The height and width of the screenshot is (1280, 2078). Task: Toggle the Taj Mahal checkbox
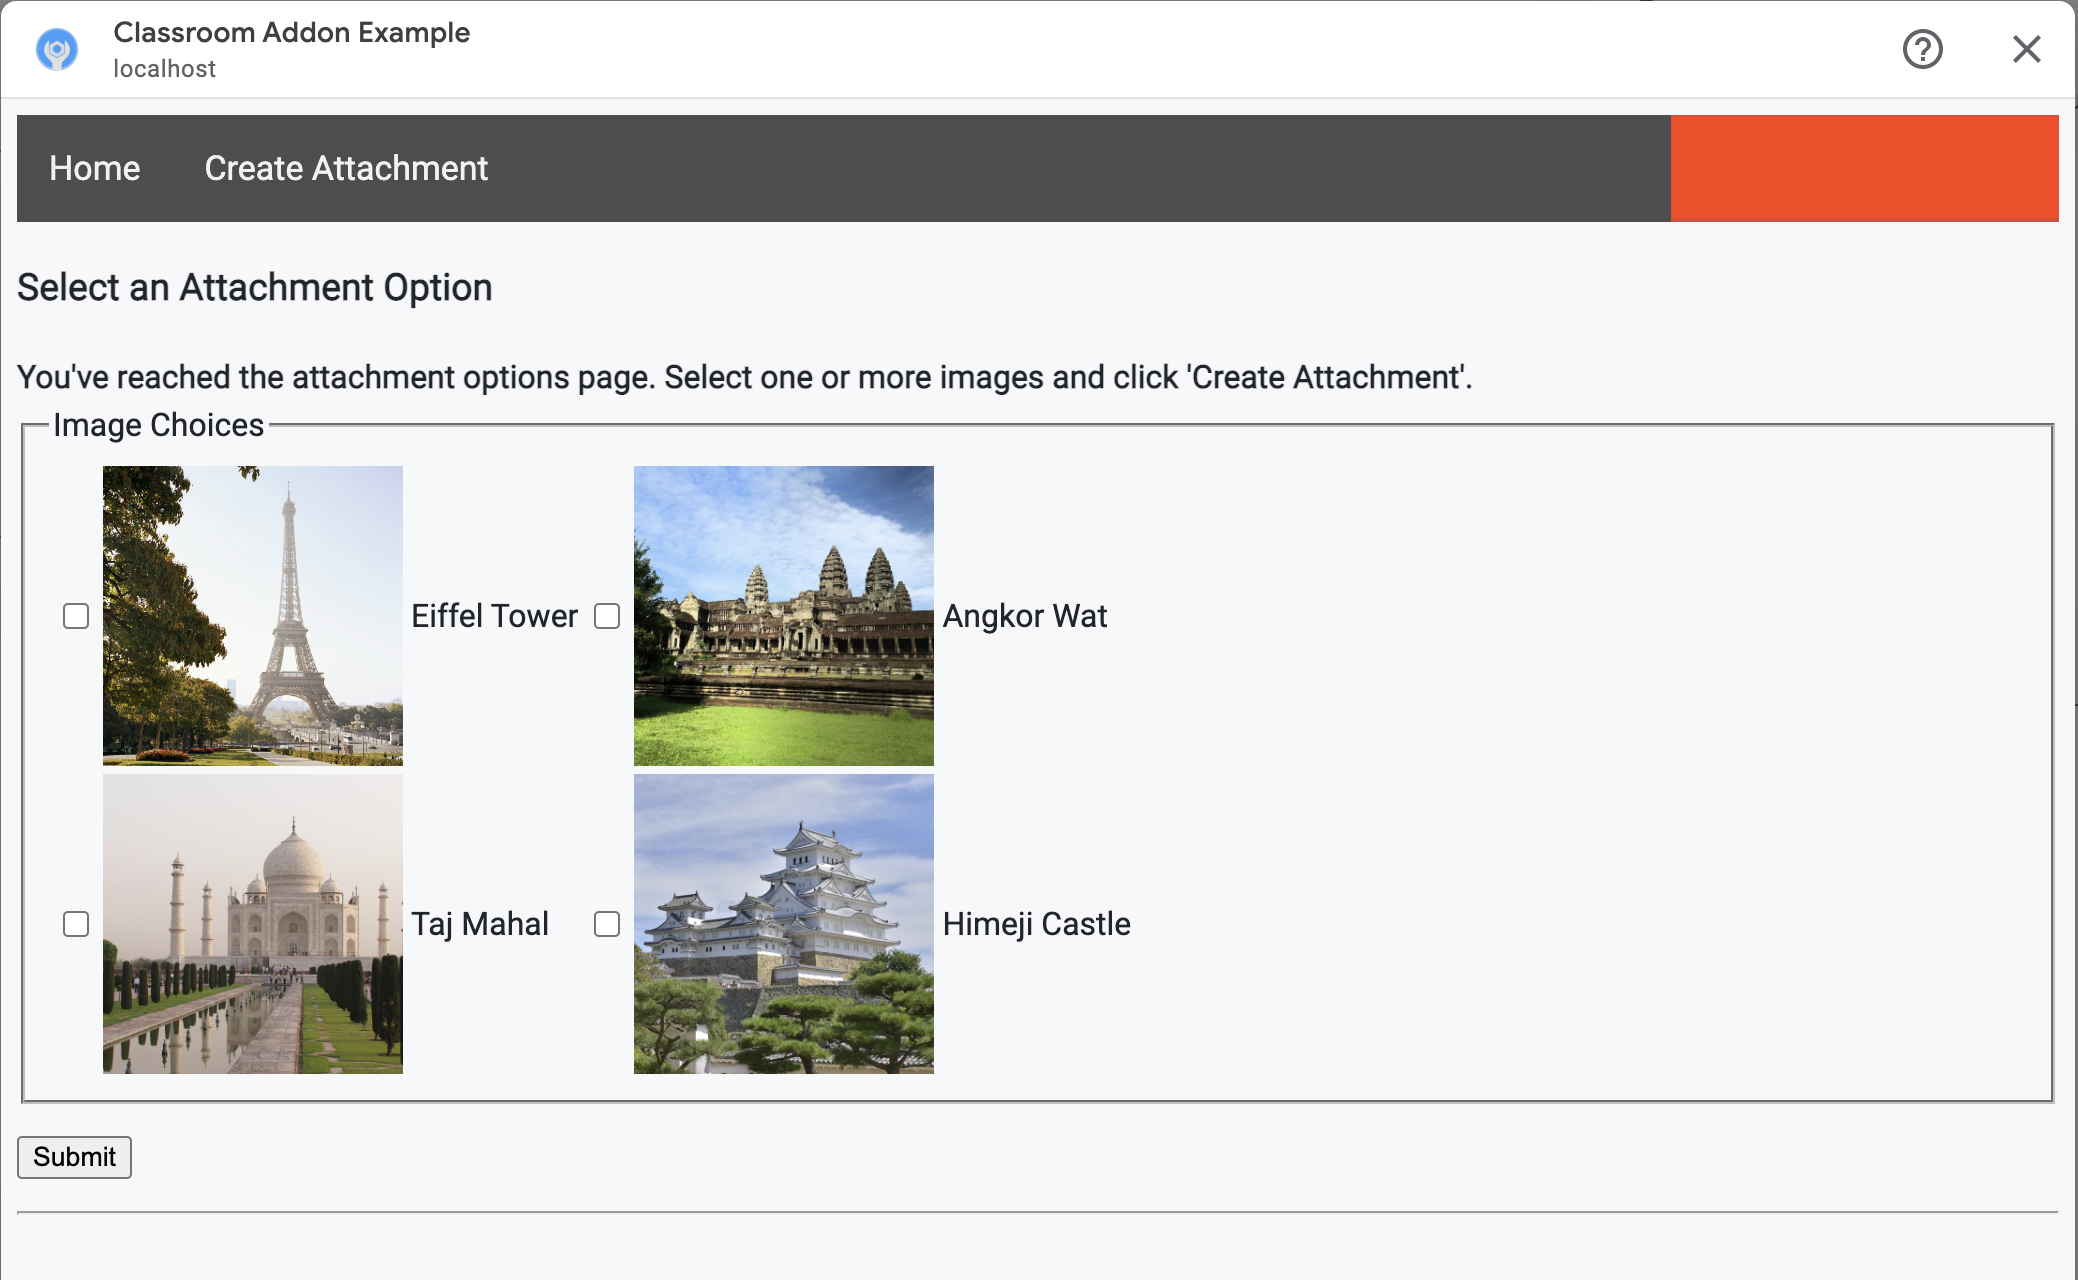[76, 924]
